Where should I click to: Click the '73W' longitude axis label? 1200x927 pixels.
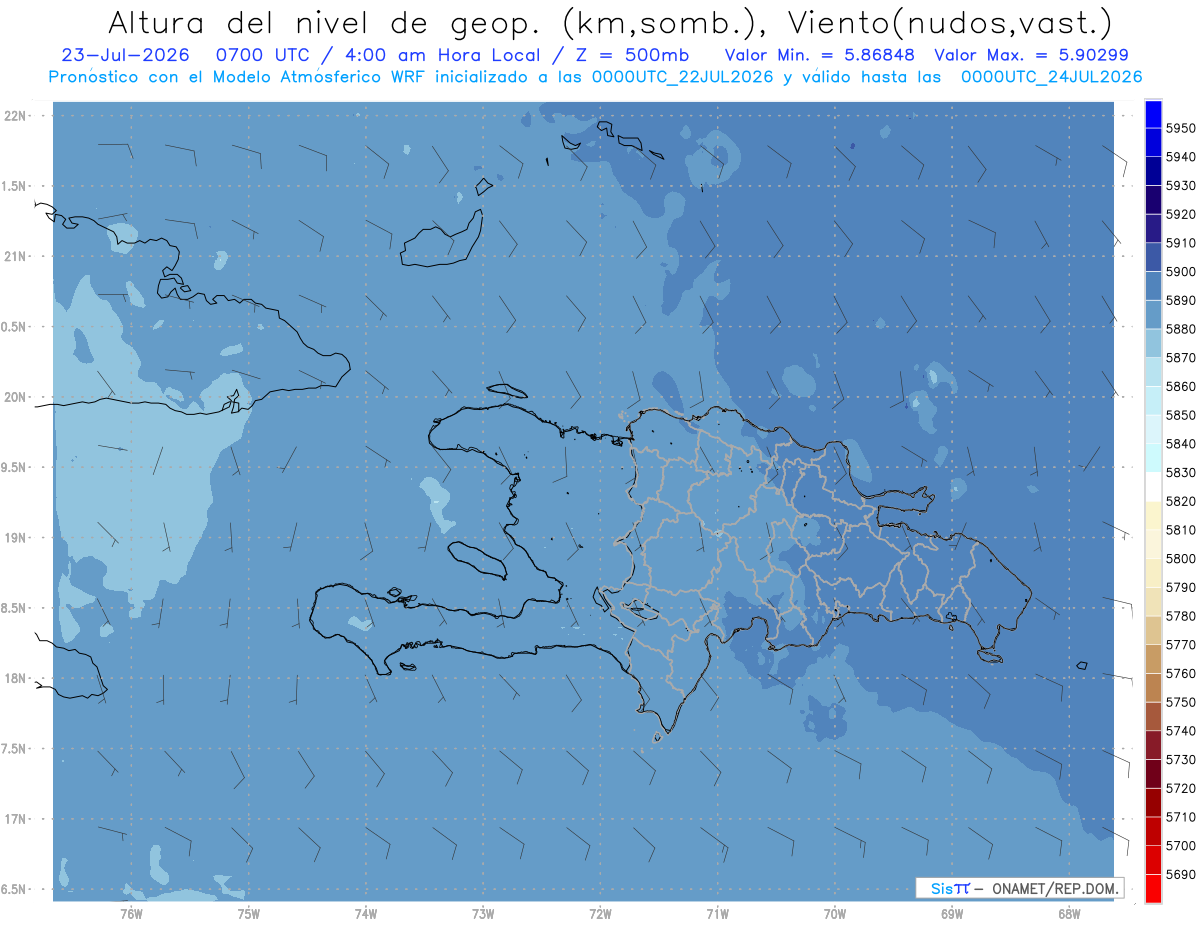coord(483,913)
